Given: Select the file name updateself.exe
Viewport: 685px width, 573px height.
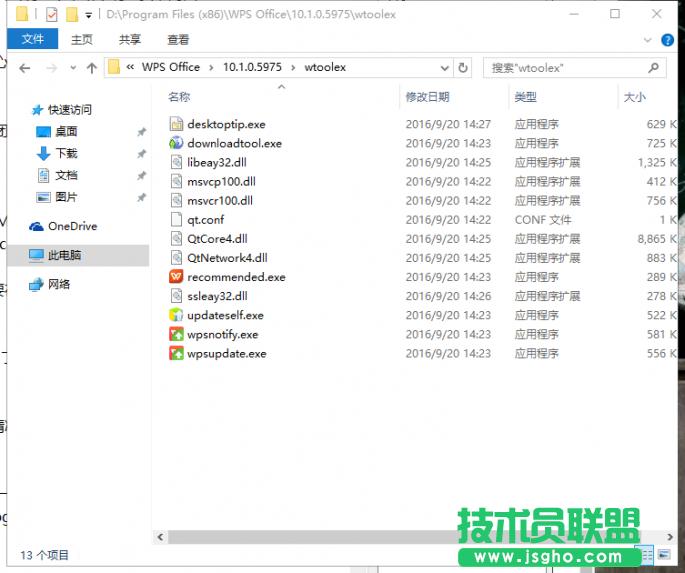Looking at the screenshot, I should point(225,315).
